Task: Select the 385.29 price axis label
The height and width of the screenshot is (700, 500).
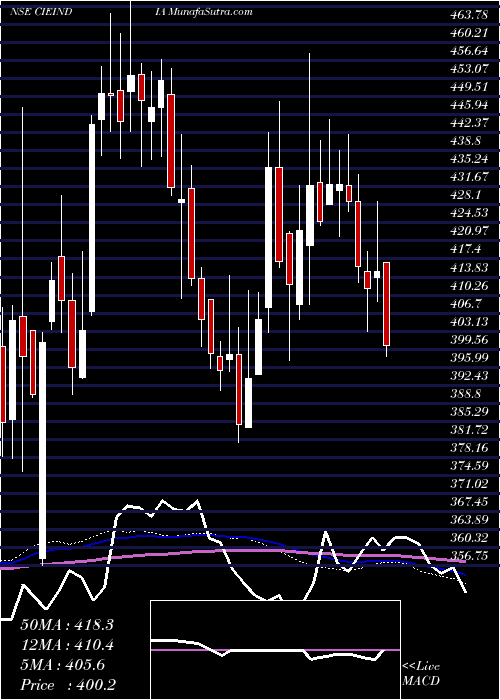Action: tap(468, 412)
